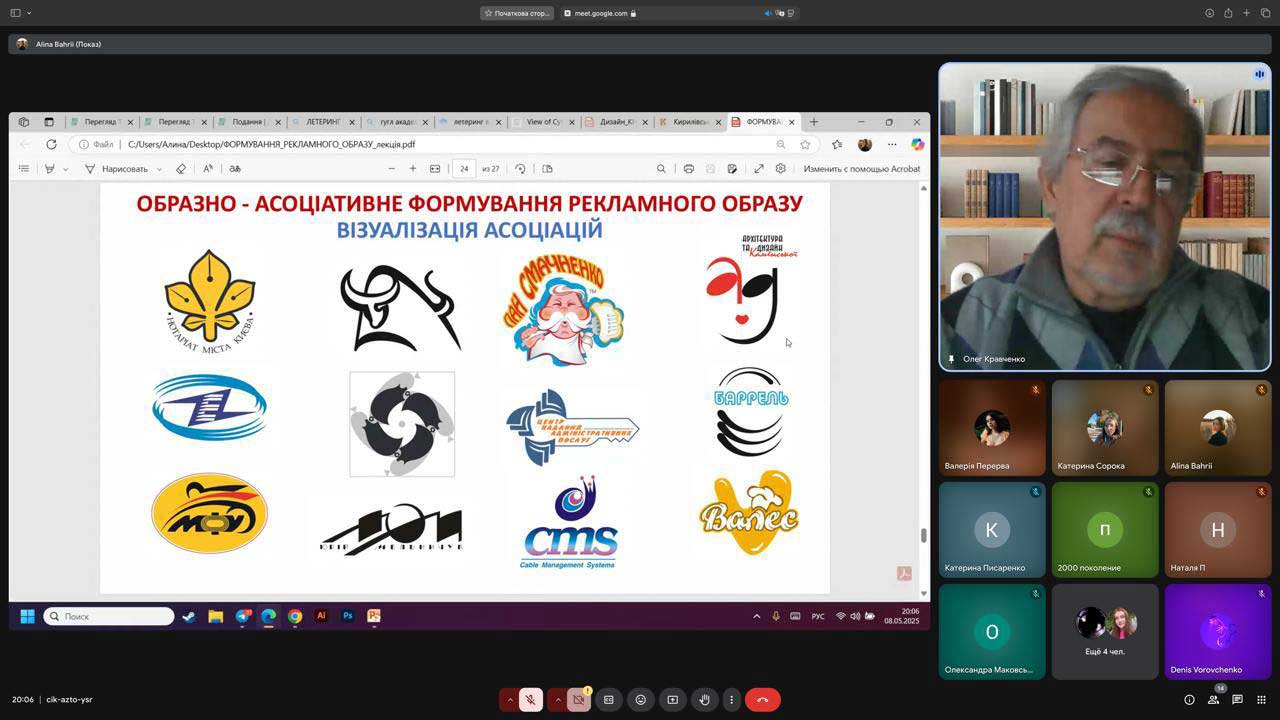The image size is (1280, 720).
Task: Toggle the camera button in Meet
Action: click(579, 700)
